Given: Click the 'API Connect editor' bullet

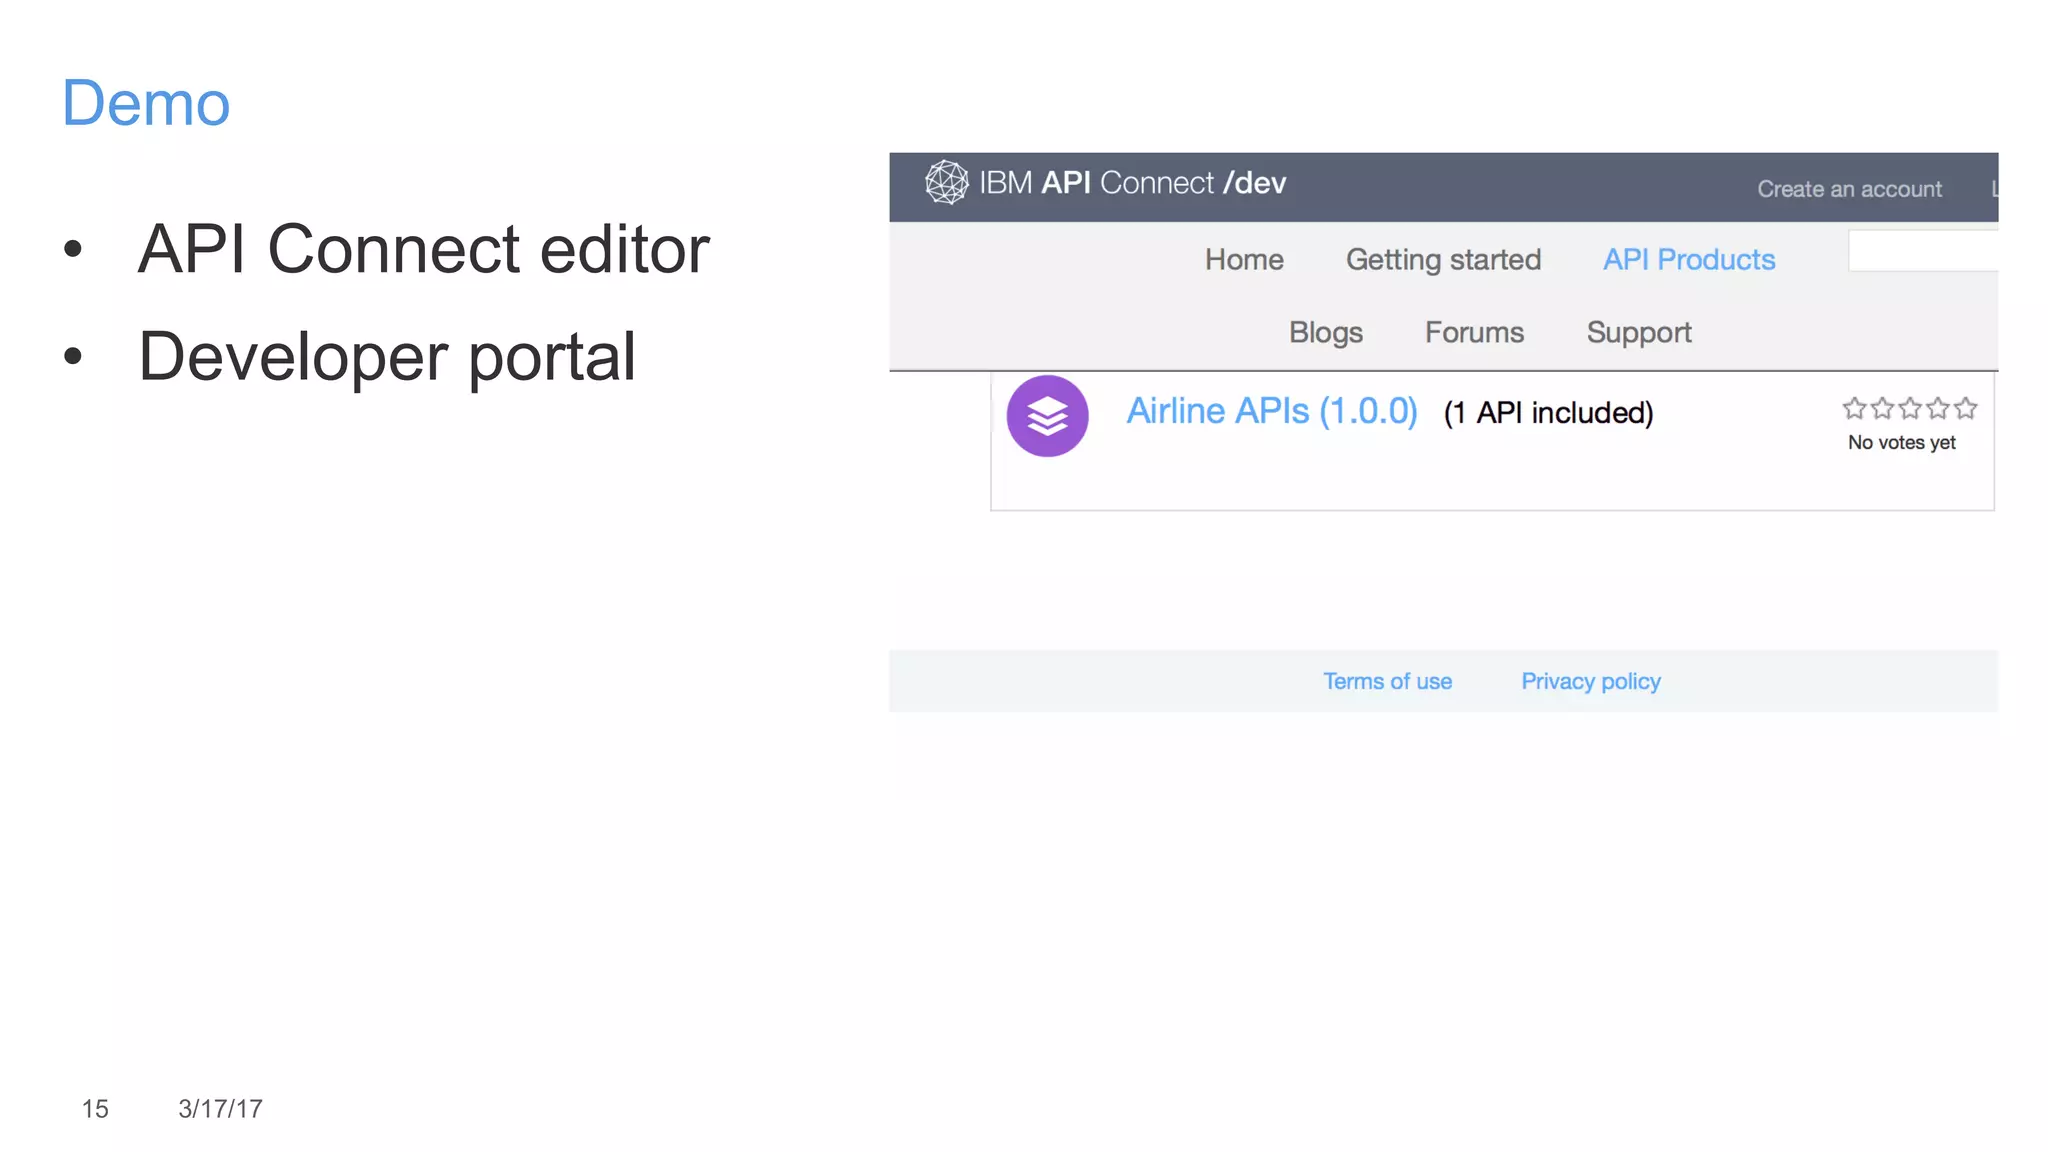Looking at the screenshot, I should coord(423,249).
